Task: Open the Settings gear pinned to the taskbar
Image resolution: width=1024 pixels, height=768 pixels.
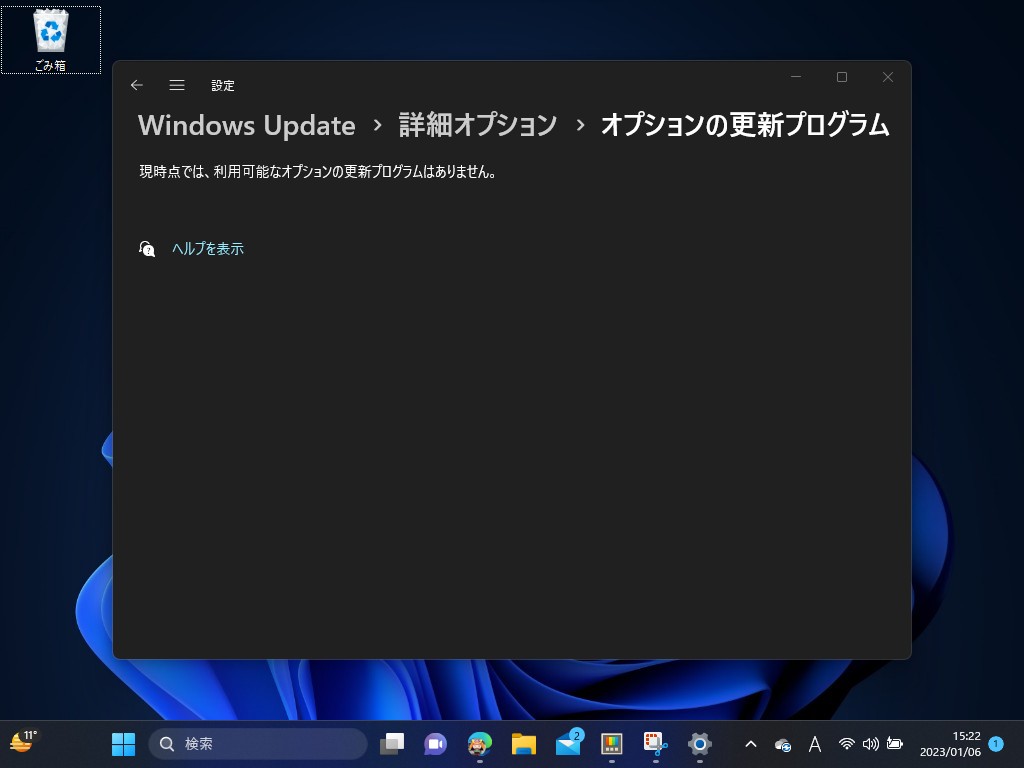Action: (x=698, y=744)
